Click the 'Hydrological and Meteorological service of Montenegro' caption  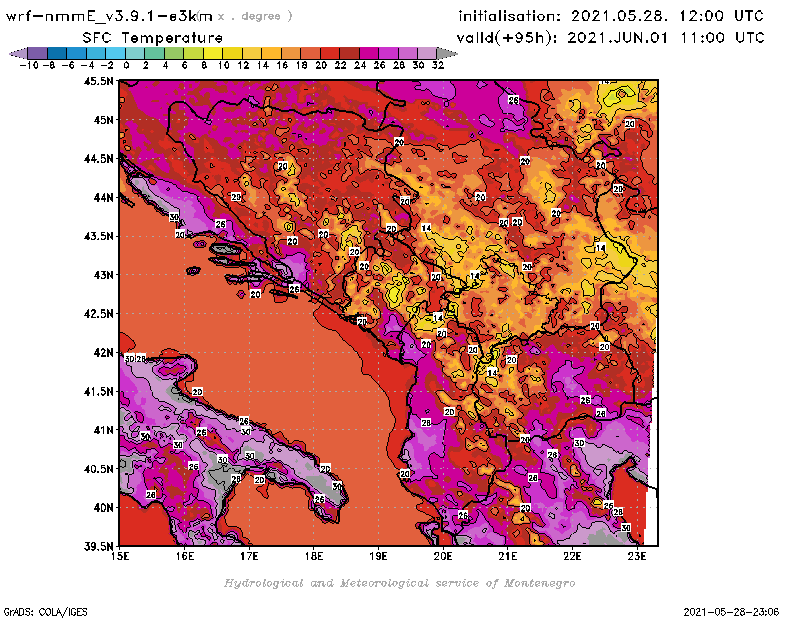coord(399,583)
